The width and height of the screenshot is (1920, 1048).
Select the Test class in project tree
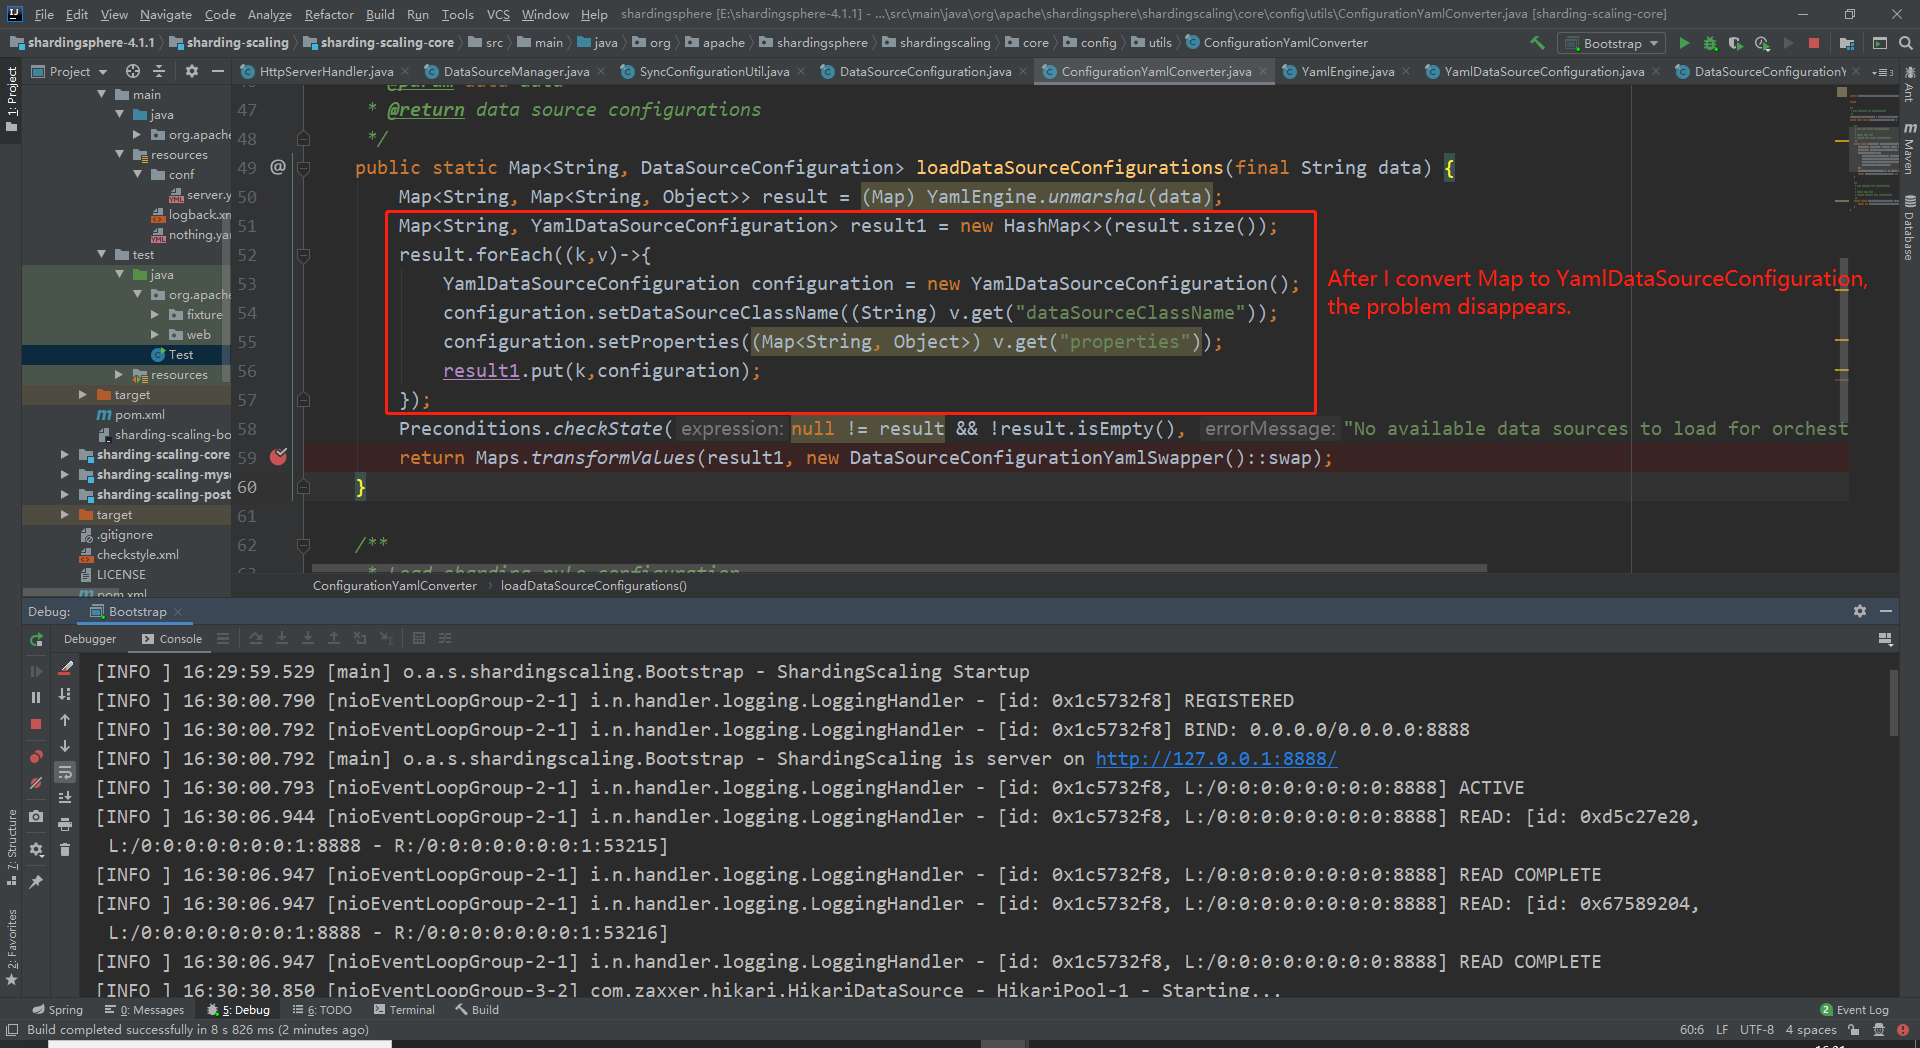coord(180,355)
